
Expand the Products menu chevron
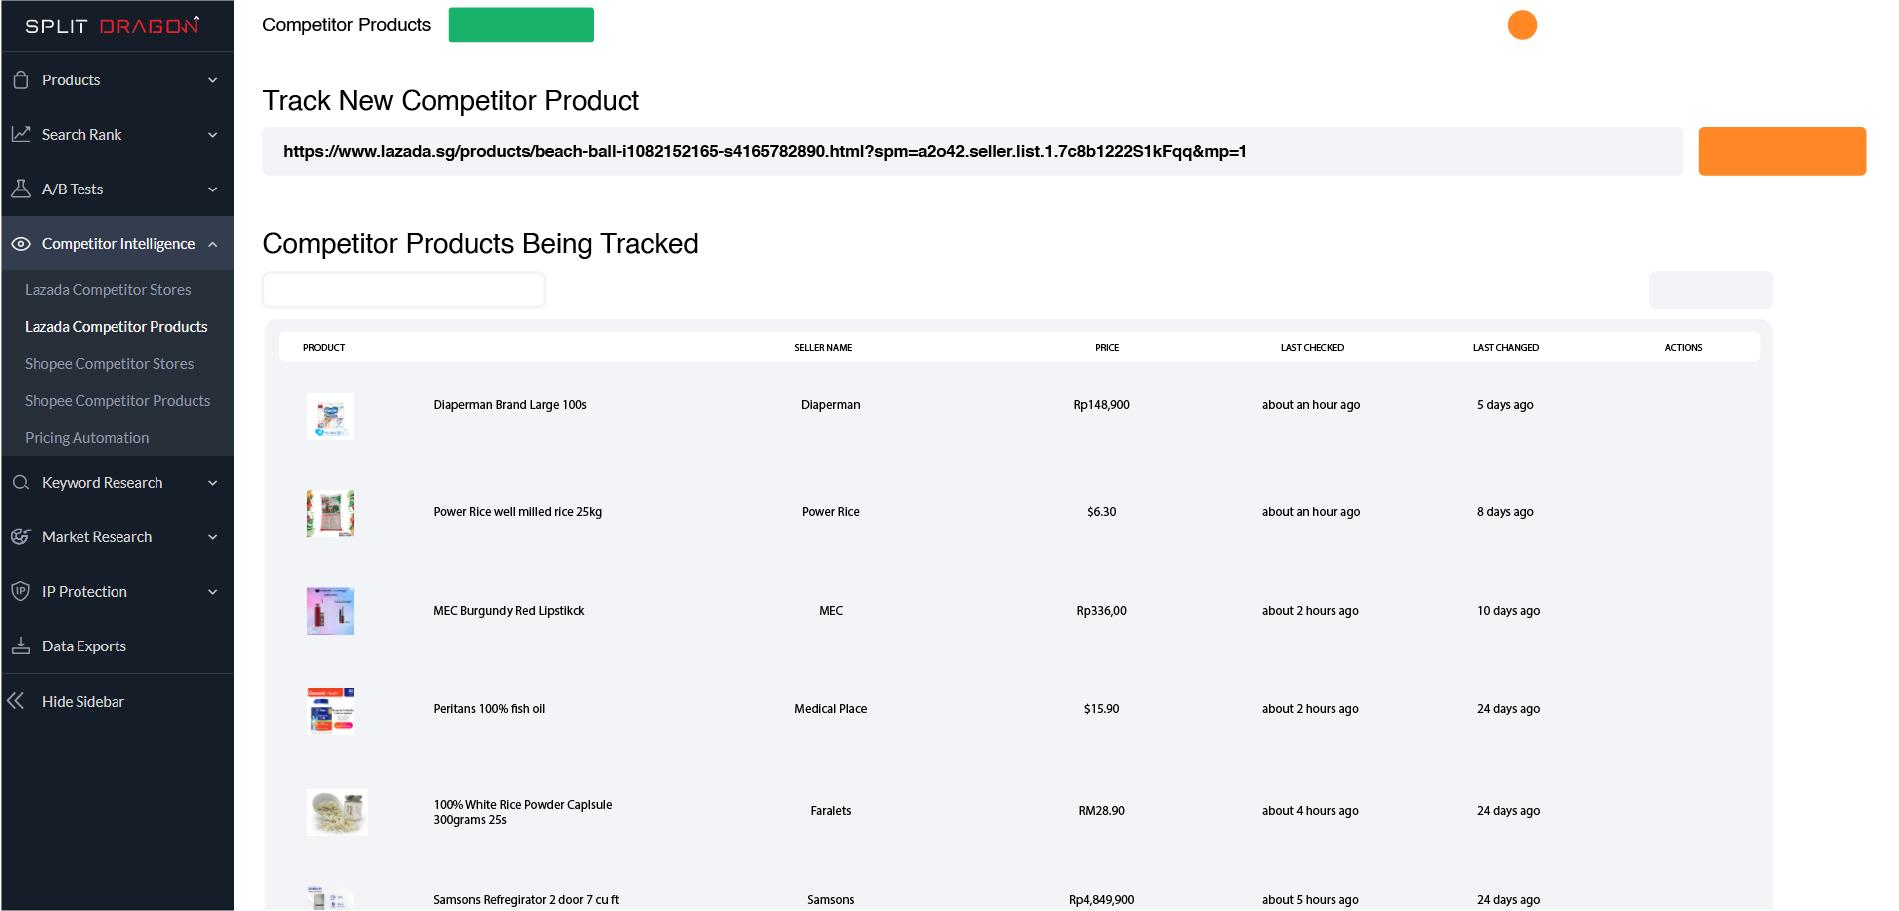pyautogui.click(x=212, y=80)
